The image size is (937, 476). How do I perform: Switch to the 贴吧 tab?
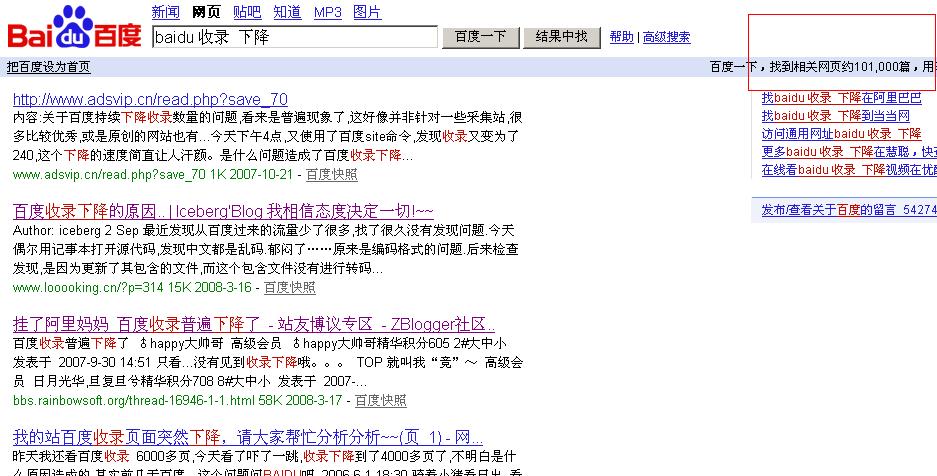(247, 12)
